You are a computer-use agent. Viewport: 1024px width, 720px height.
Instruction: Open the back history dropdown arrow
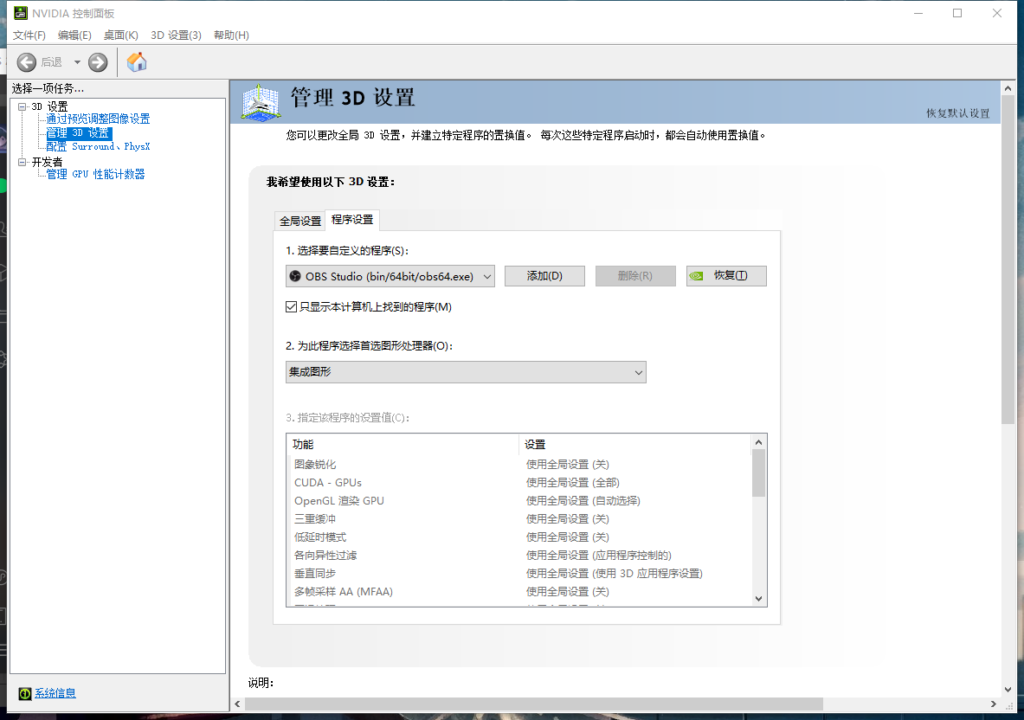coord(77,62)
